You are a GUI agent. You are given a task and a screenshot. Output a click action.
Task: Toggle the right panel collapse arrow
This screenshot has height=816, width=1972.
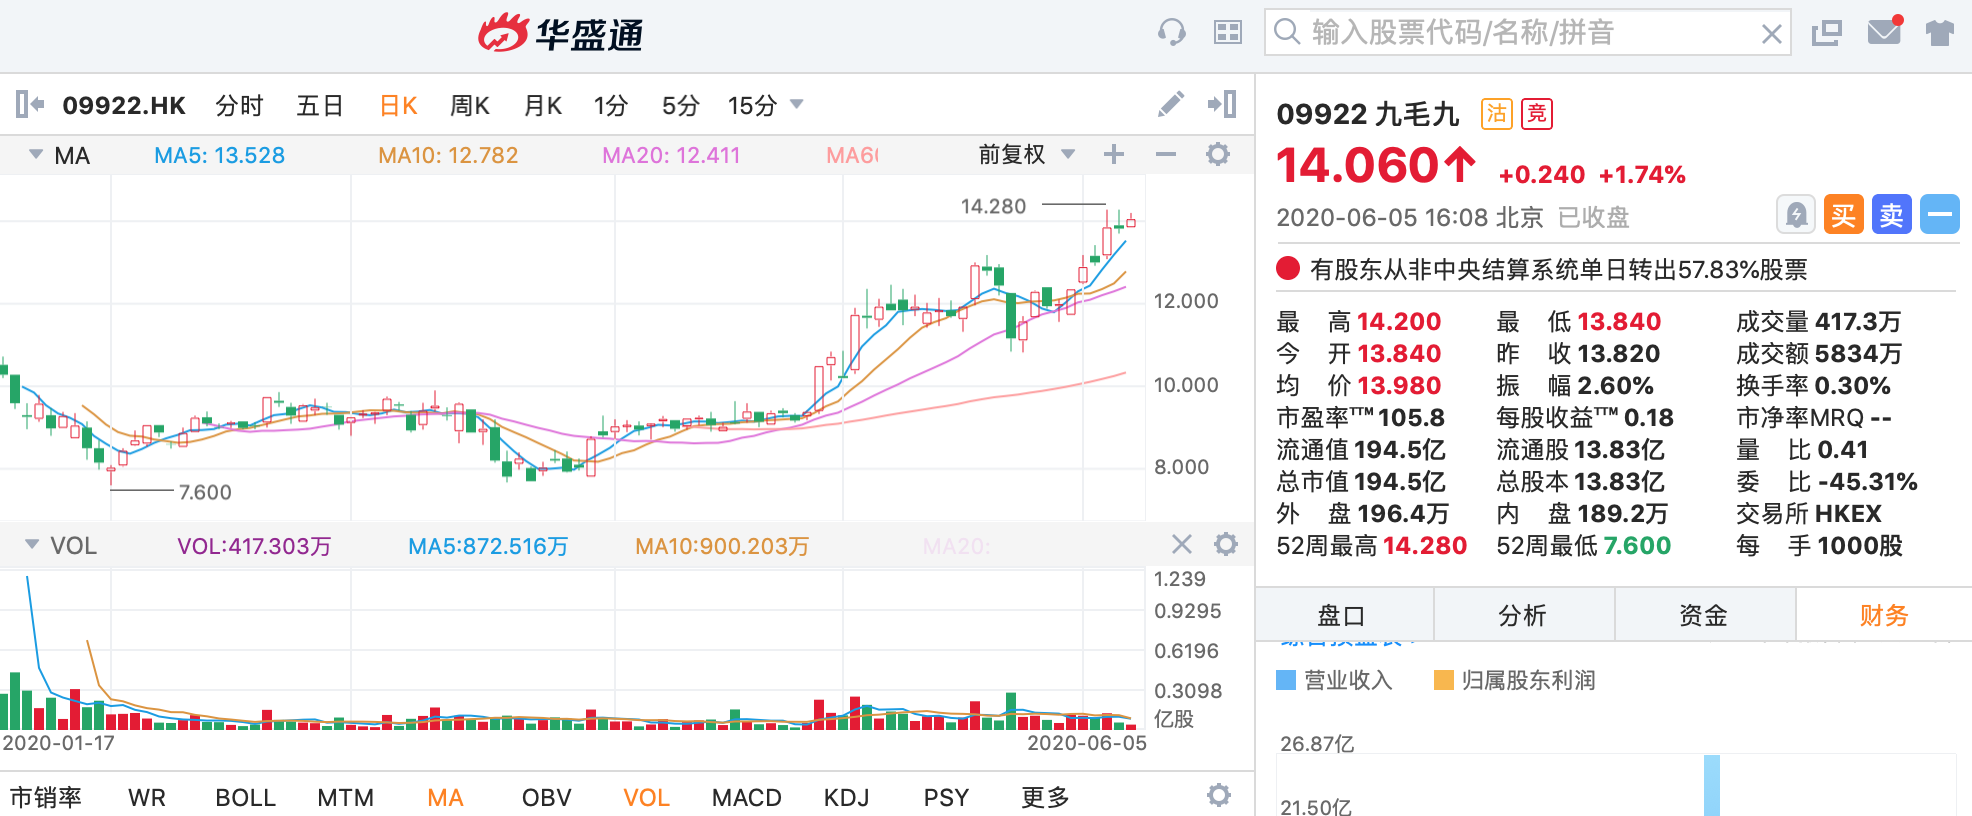click(x=1222, y=104)
